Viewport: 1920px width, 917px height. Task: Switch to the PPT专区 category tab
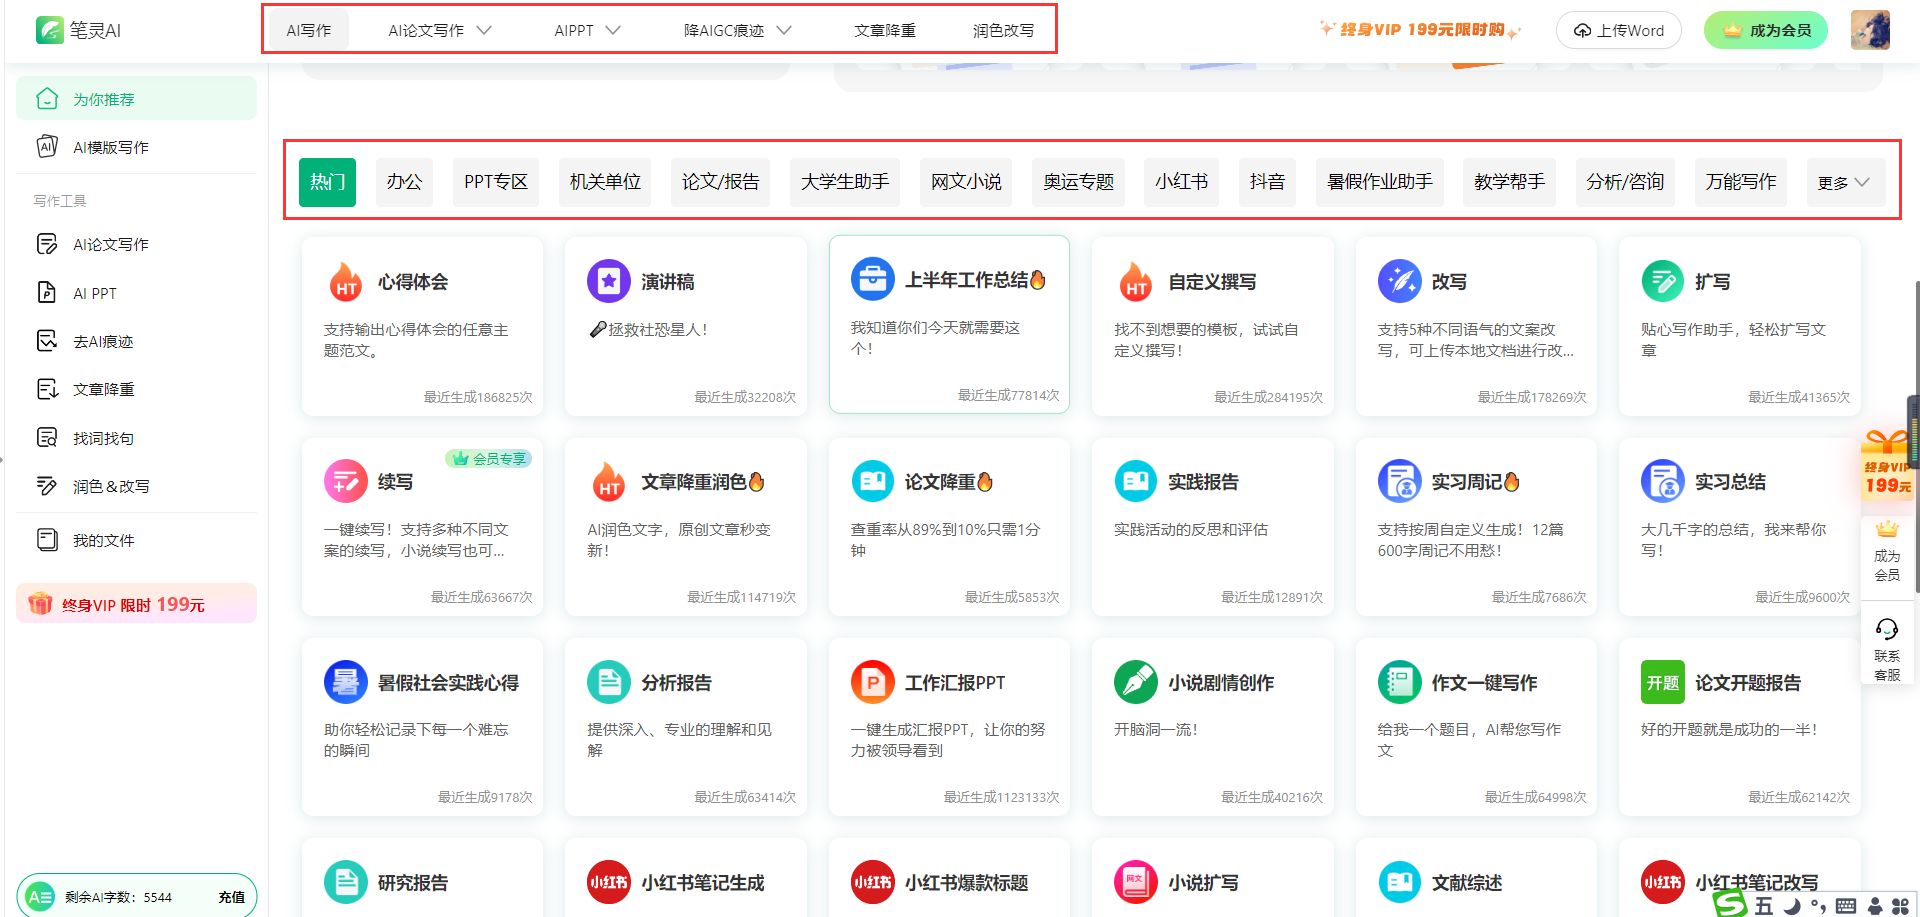point(496,182)
